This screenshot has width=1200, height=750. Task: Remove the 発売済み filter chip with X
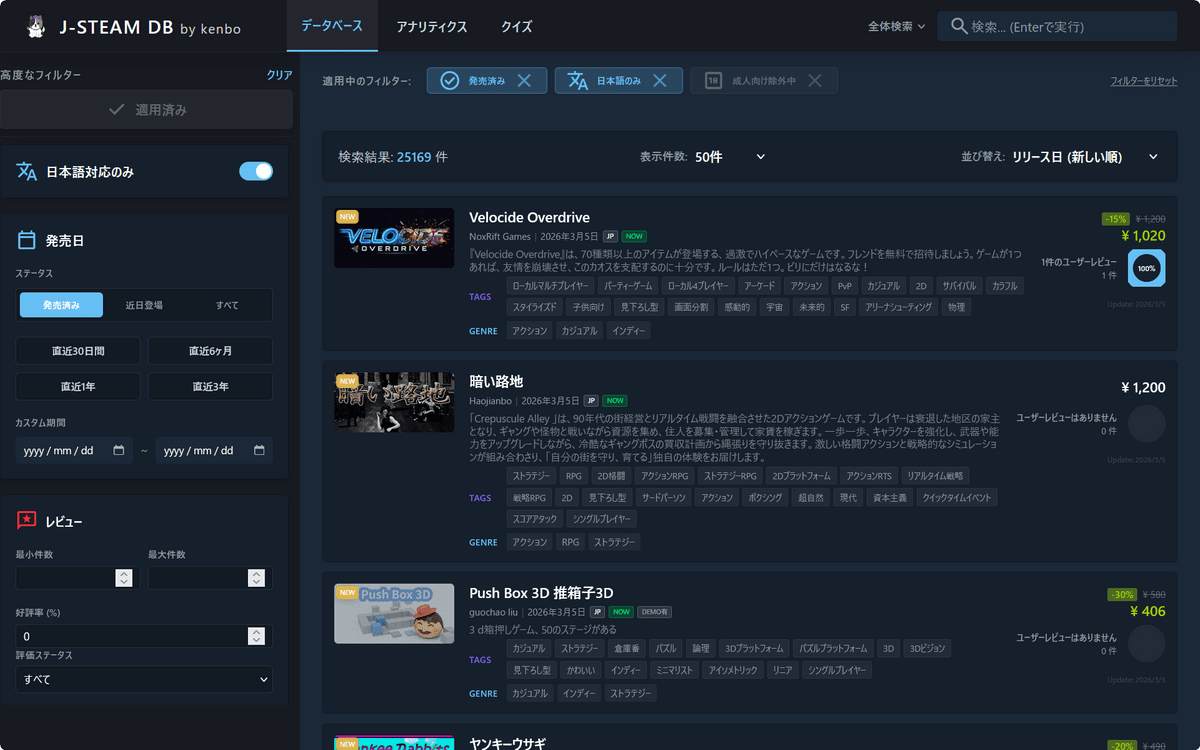(524, 81)
